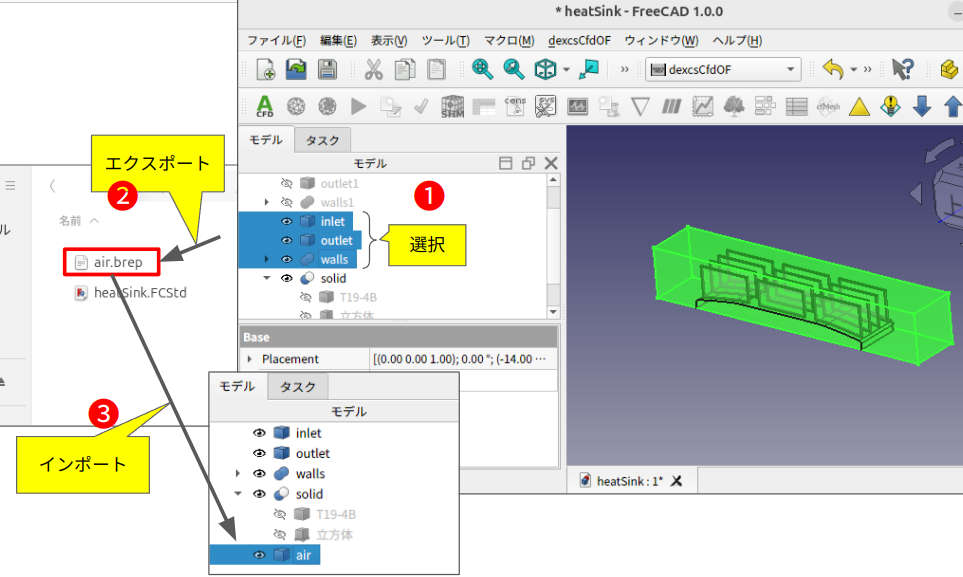Toggle visibility of grayed outlet1 item
The height and width of the screenshot is (577, 963).
coord(286,184)
